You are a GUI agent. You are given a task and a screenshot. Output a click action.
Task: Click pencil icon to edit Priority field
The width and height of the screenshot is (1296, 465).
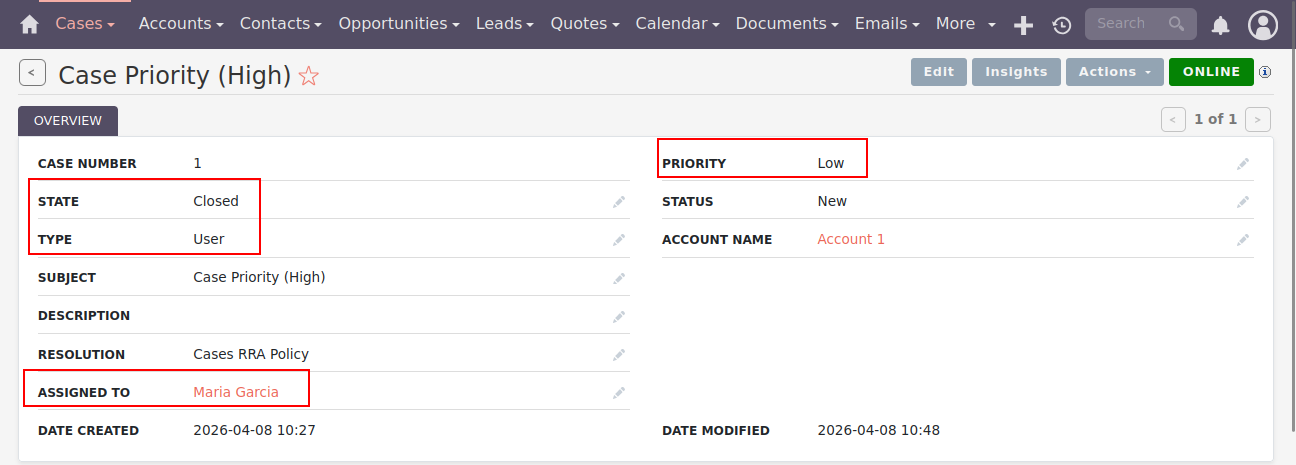pos(1243,164)
